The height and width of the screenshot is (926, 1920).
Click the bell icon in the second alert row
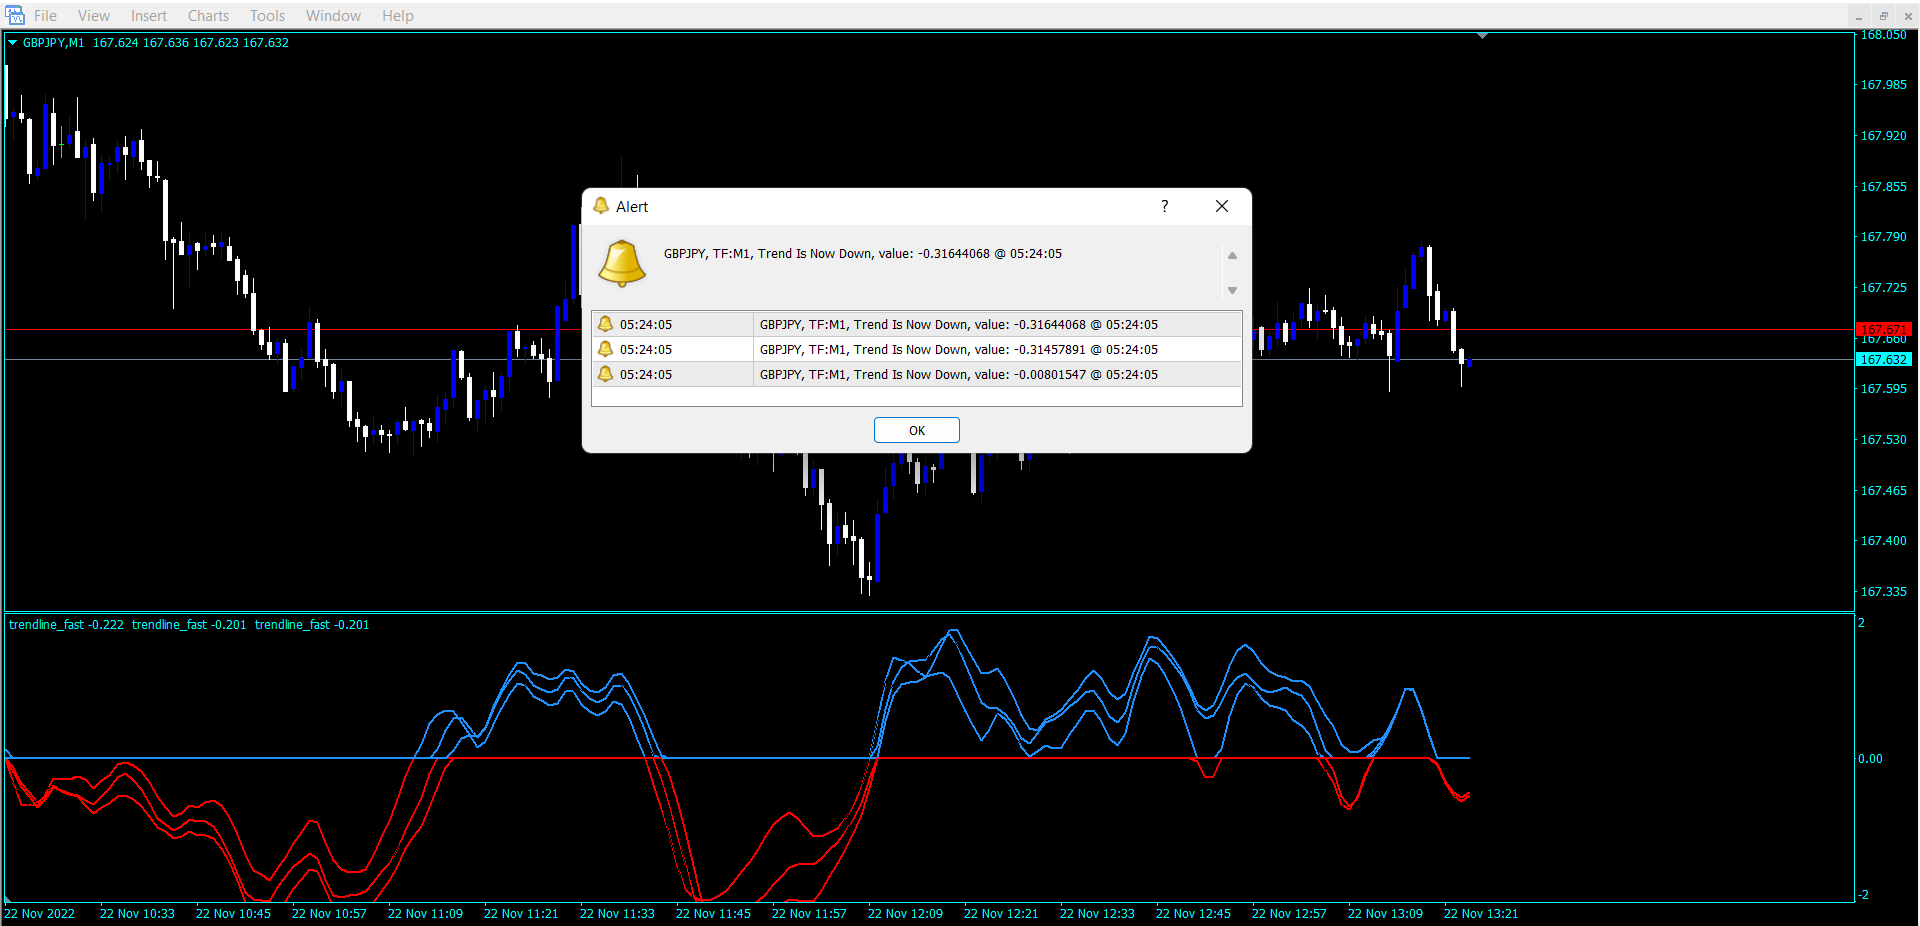(x=605, y=349)
